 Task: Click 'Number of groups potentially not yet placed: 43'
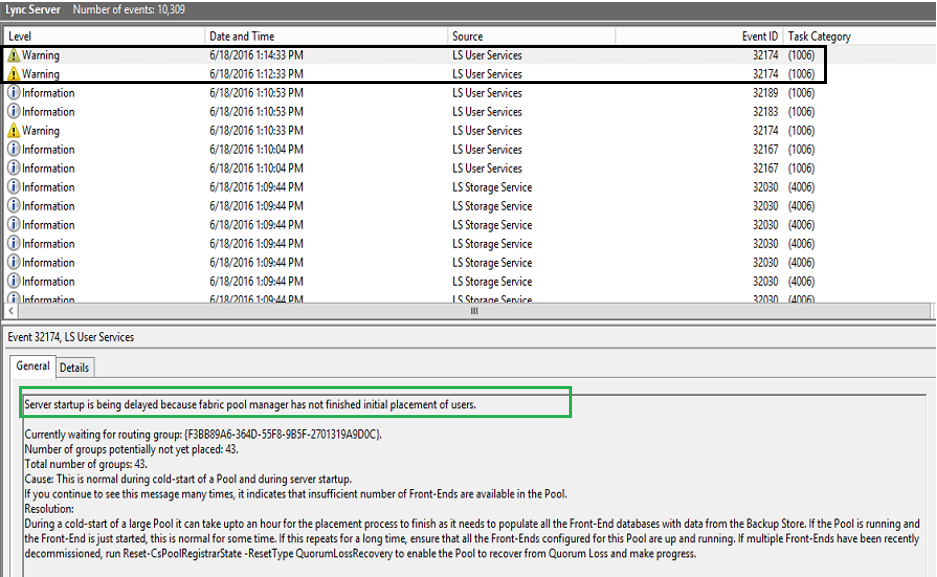tap(131, 449)
